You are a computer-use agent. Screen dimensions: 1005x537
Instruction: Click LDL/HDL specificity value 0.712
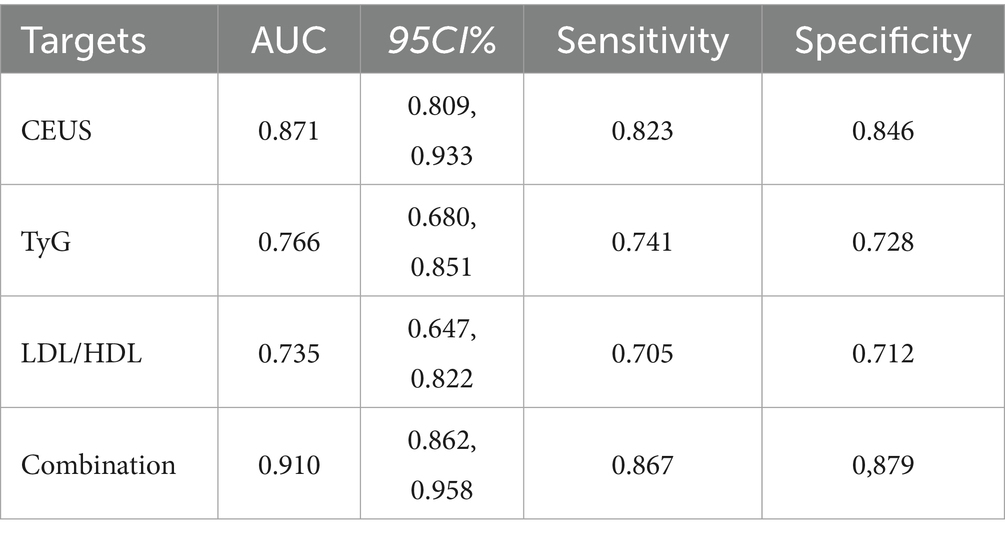tap(882, 353)
